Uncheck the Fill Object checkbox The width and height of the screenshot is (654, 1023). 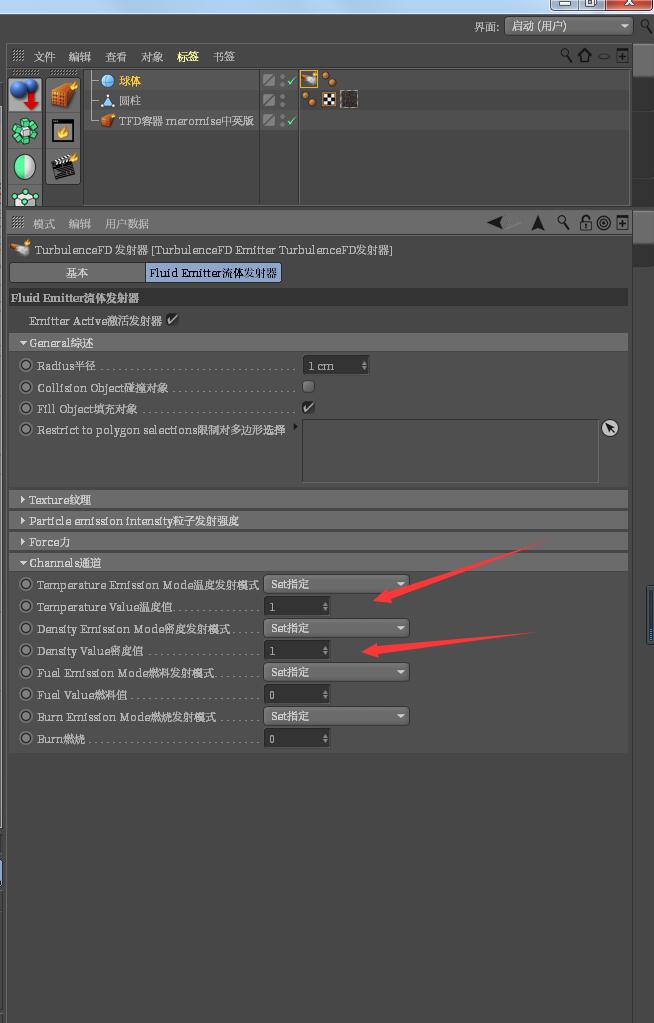(x=308, y=408)
